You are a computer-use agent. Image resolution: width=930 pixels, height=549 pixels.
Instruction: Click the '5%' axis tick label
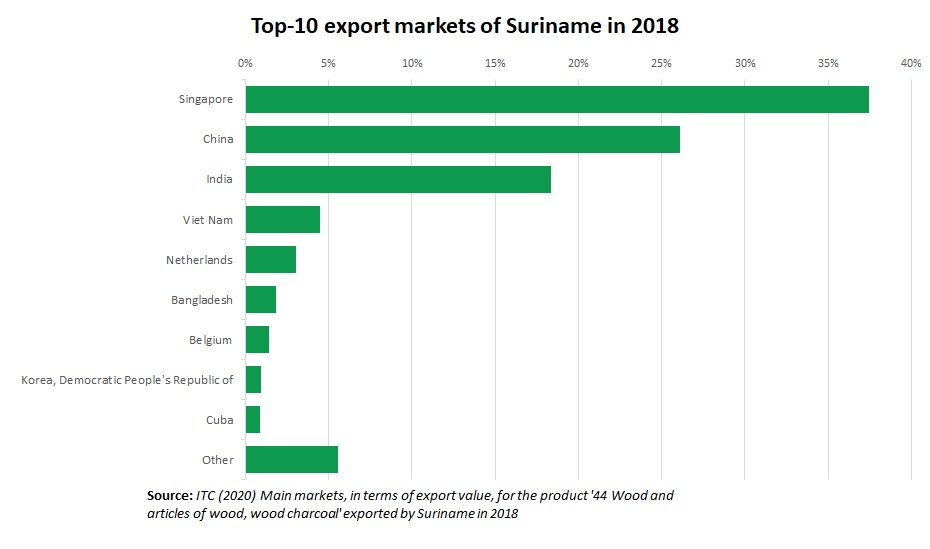[328, 63]
